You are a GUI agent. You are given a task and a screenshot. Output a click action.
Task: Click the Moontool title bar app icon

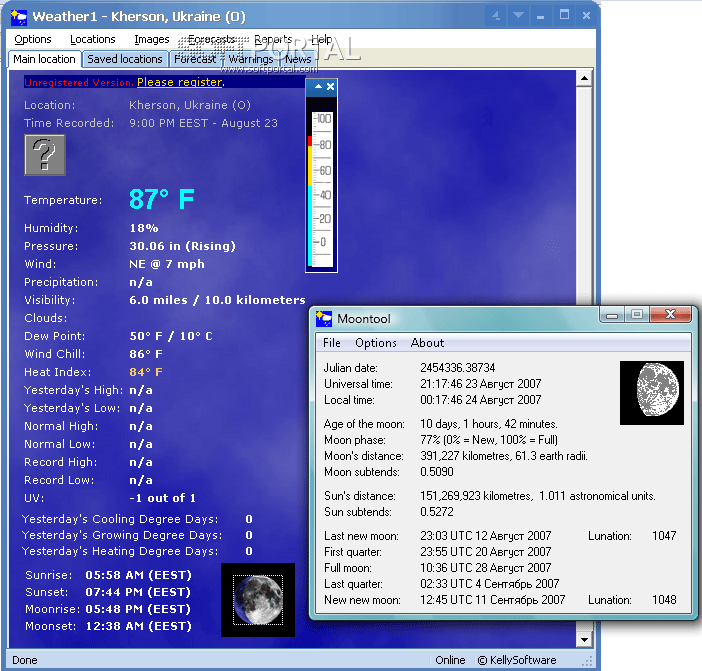323,319
